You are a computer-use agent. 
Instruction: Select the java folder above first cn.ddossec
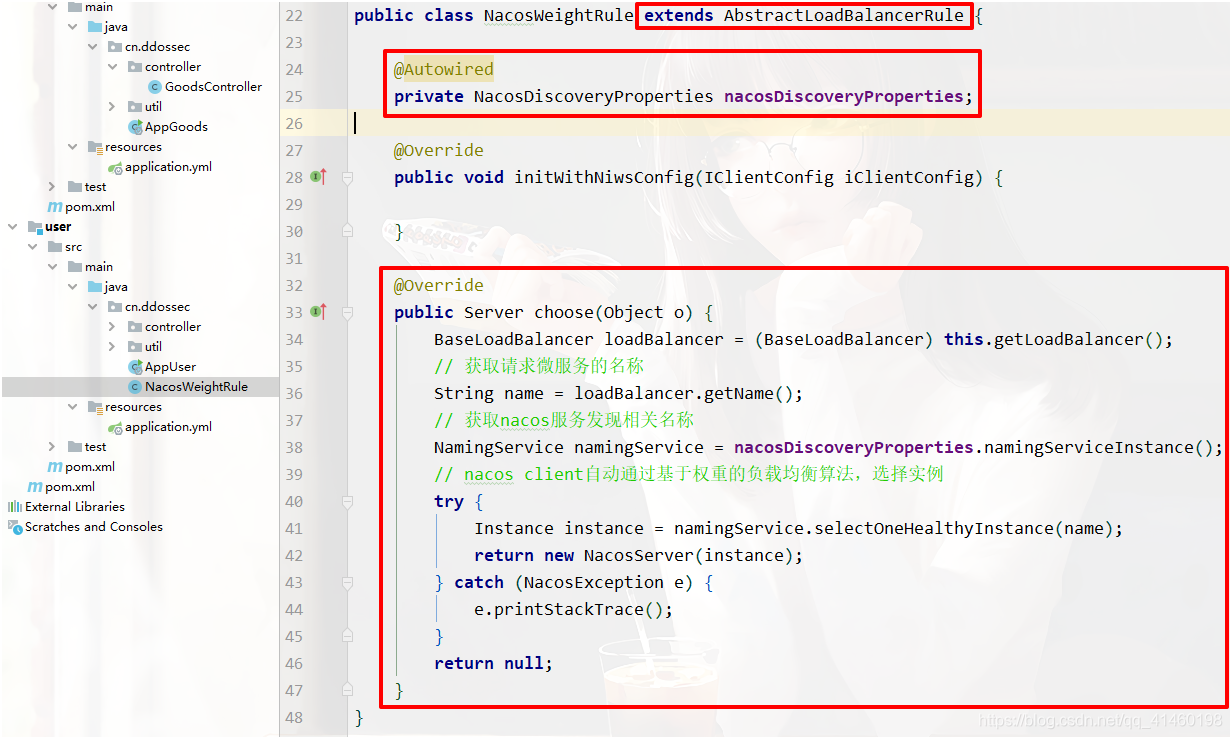[116, 27]
